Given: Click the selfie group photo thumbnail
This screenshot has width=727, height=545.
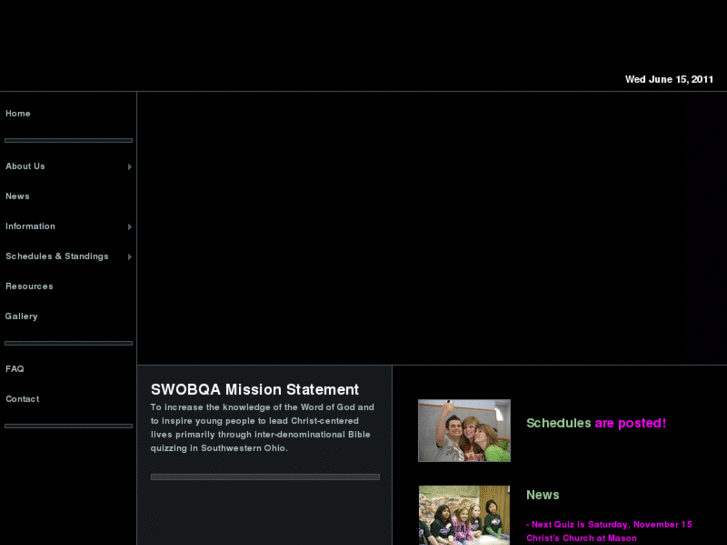Looking at the screenshot, I should point(464,430).
